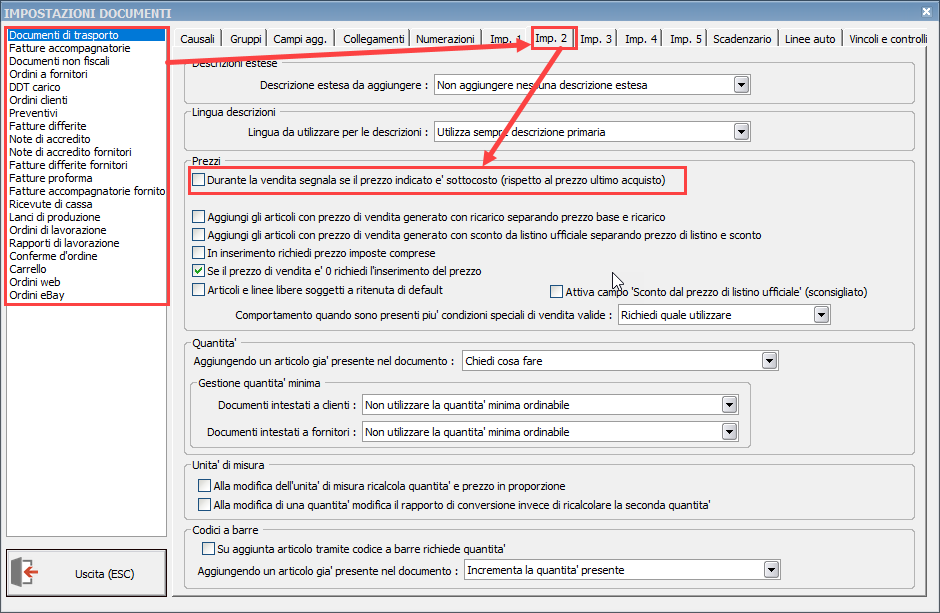Image resolution: width=940 pixels, height=613 pixels.
Task: Switch to the Vincoli e controlli tab
Action: pos(888,39)
